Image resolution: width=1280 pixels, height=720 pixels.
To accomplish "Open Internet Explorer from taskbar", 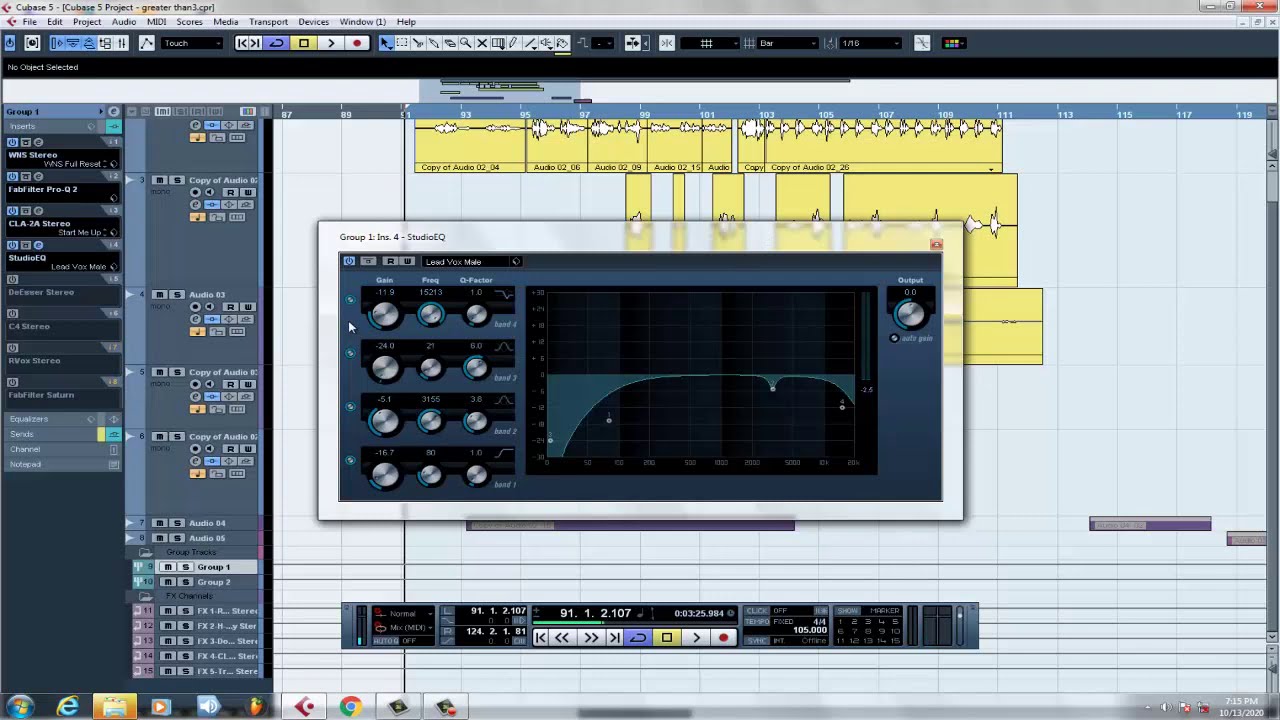I will [68, 707].
